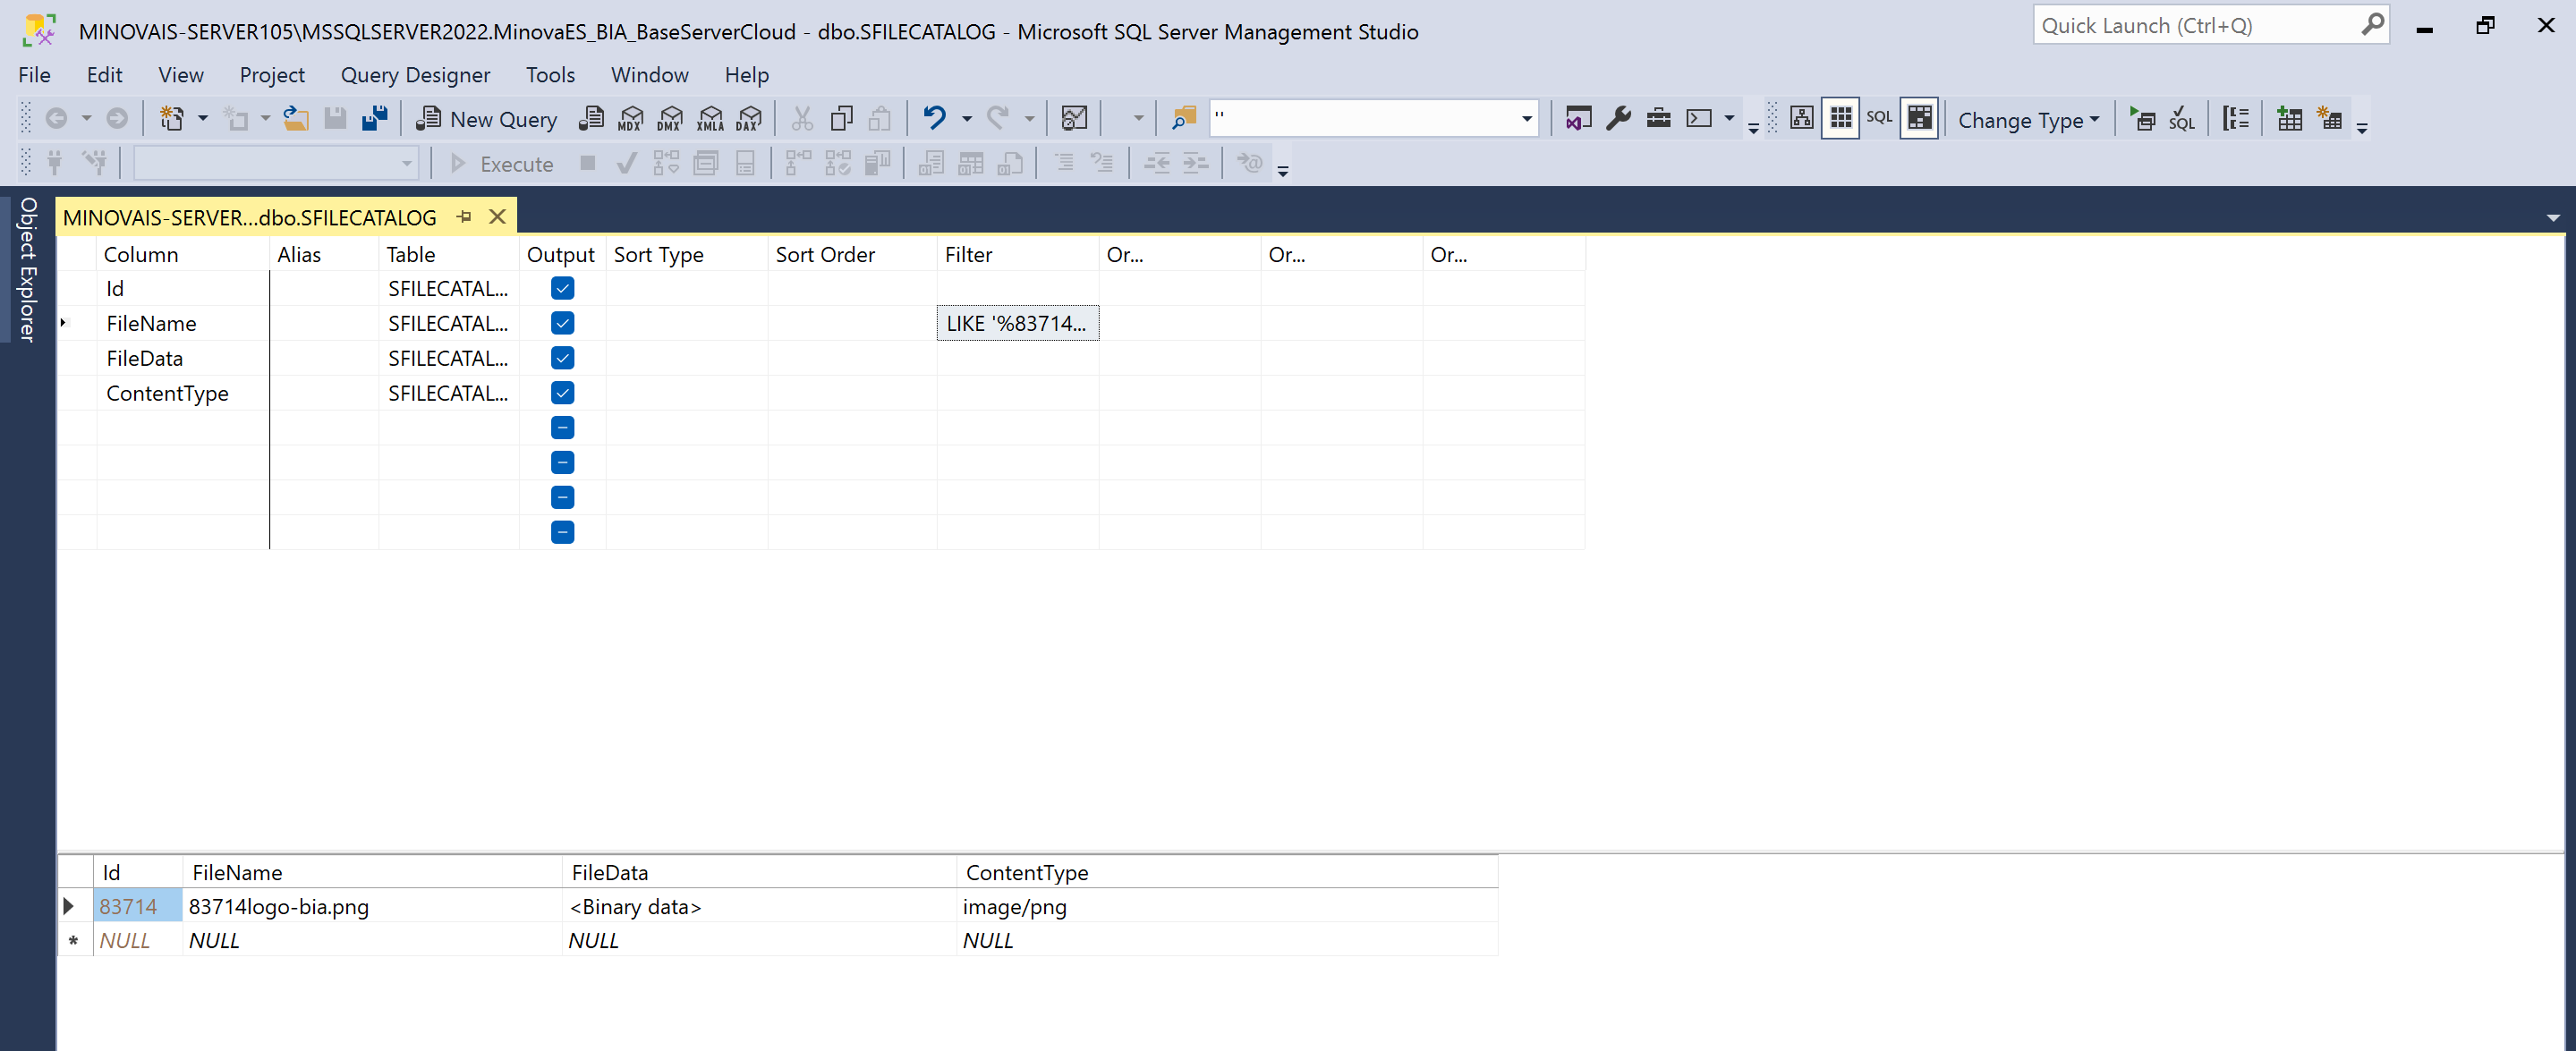The height and width of the screenshot is (1051, 2576).
Task: Click the Save All icon
Action: pos(375,119)
